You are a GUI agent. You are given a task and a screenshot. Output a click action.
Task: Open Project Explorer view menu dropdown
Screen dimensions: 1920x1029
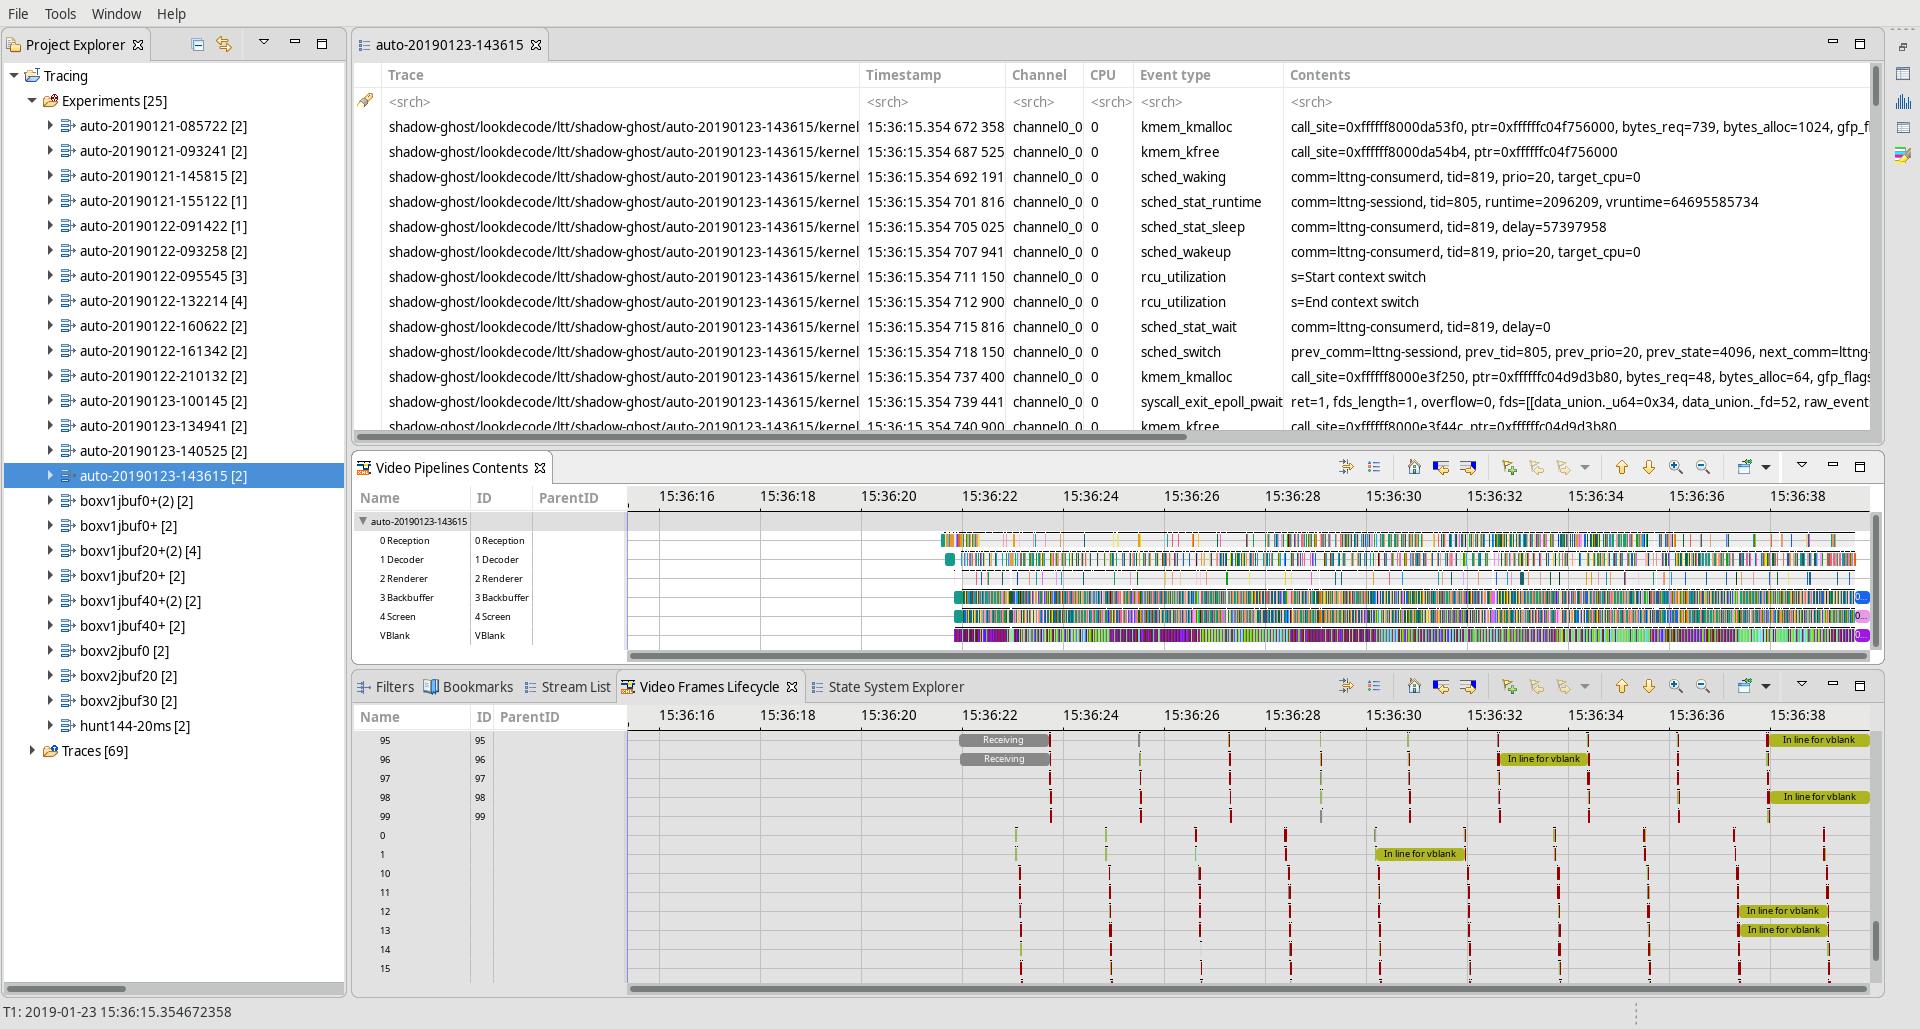[264, 43]
